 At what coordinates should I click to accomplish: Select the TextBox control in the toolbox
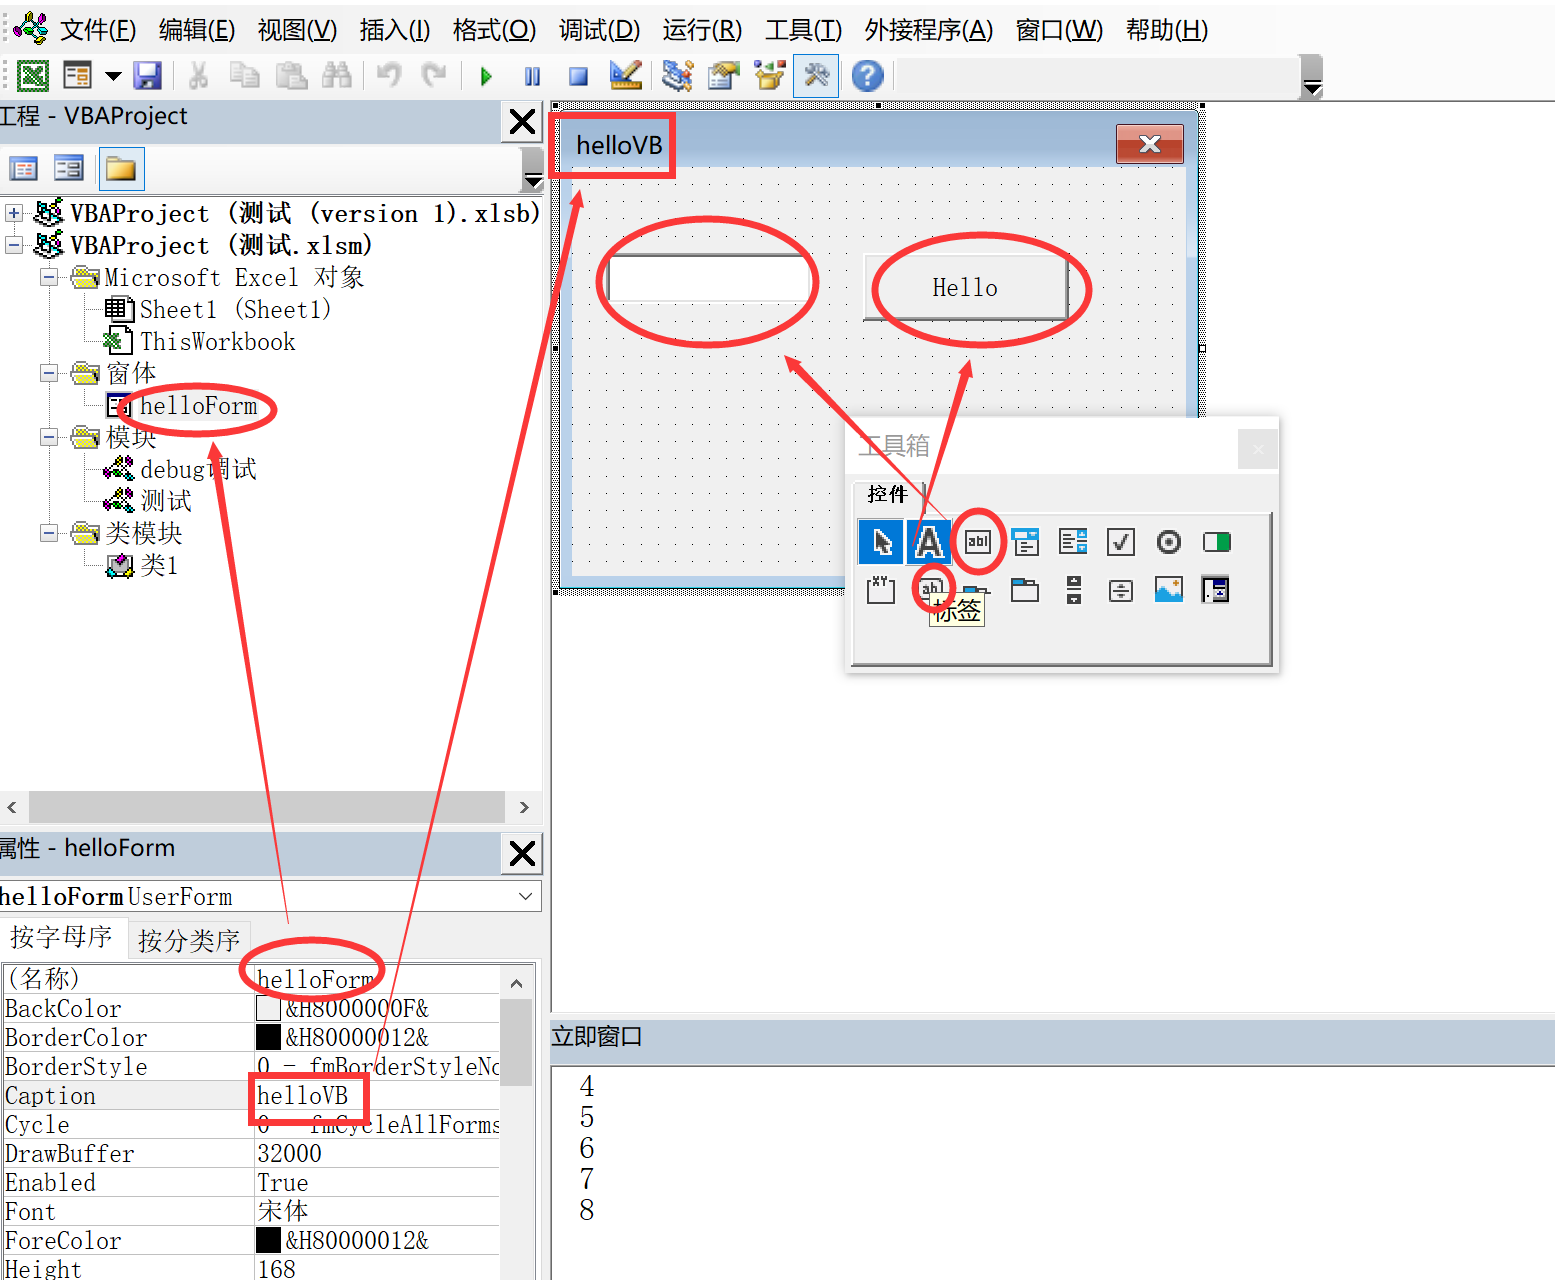click(x=977, y=541)
